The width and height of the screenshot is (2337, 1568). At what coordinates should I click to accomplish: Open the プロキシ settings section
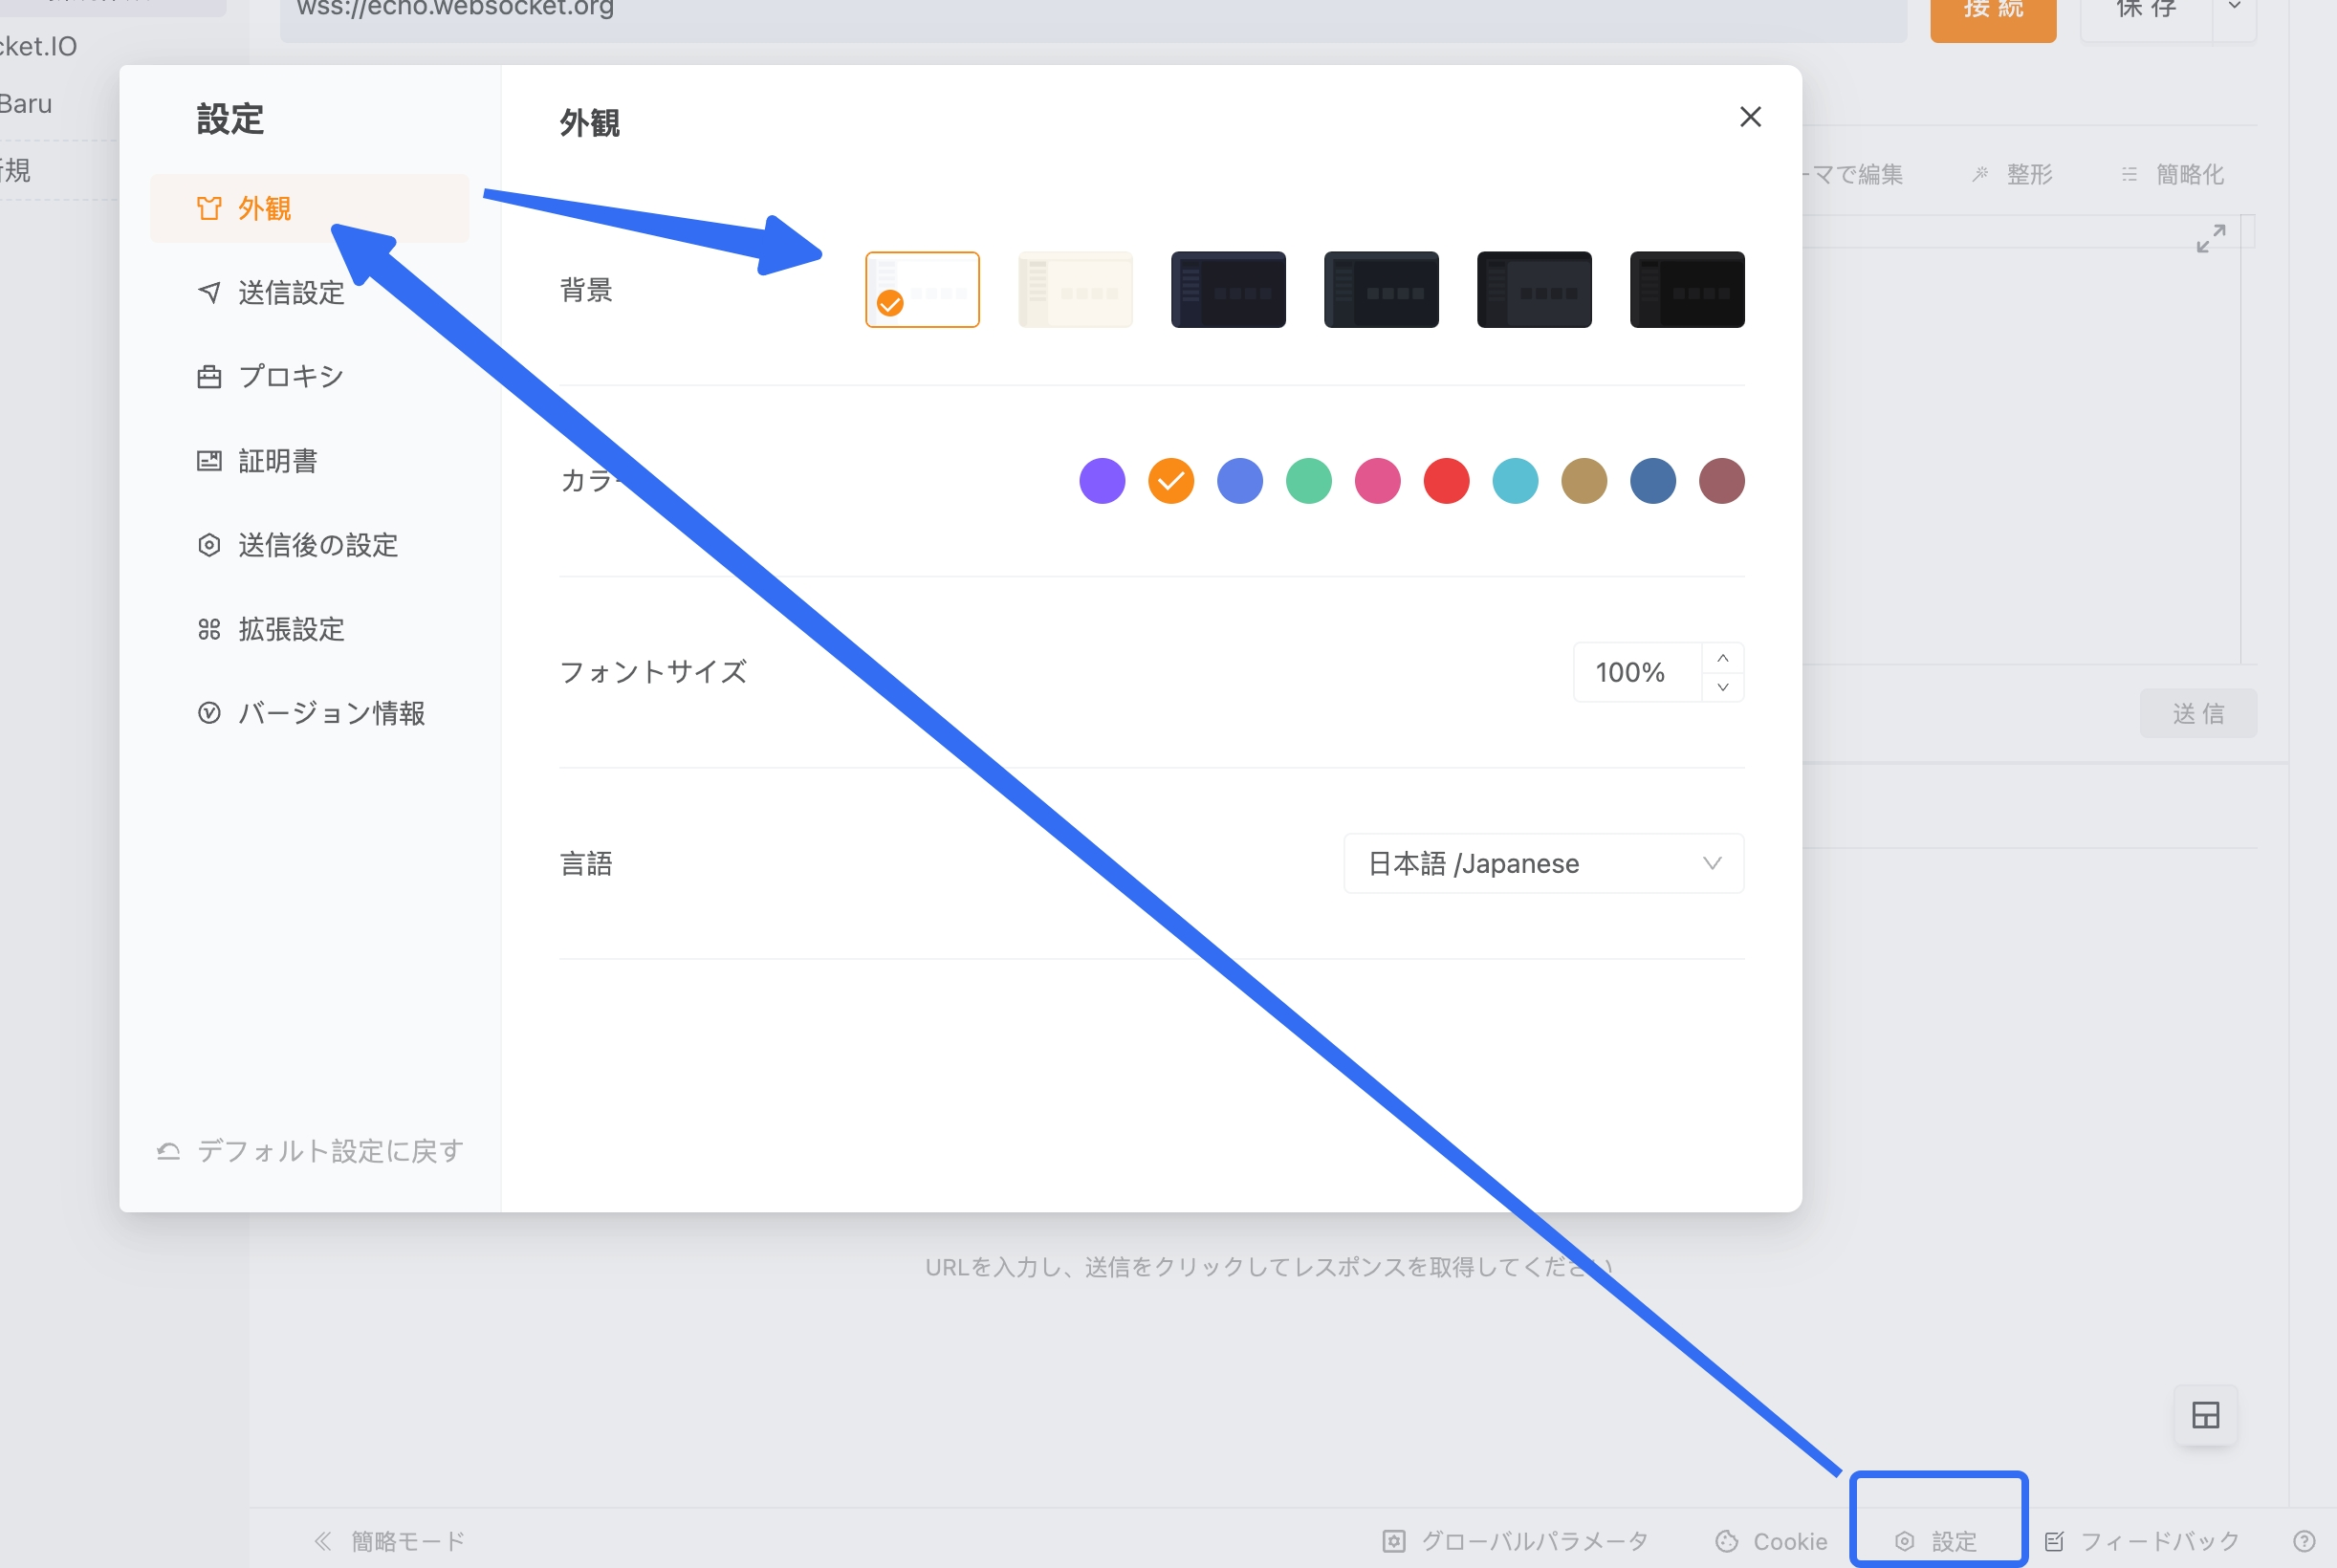(x=309, y=376)
